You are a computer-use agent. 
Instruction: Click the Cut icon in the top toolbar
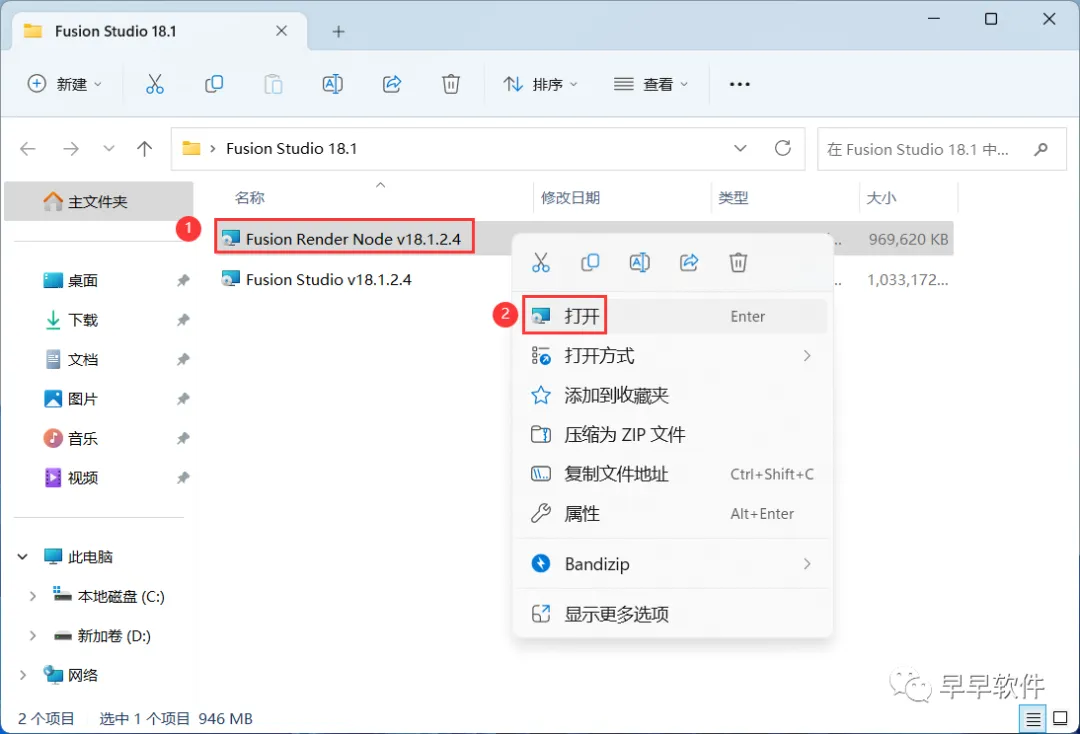tap(155, 84)
